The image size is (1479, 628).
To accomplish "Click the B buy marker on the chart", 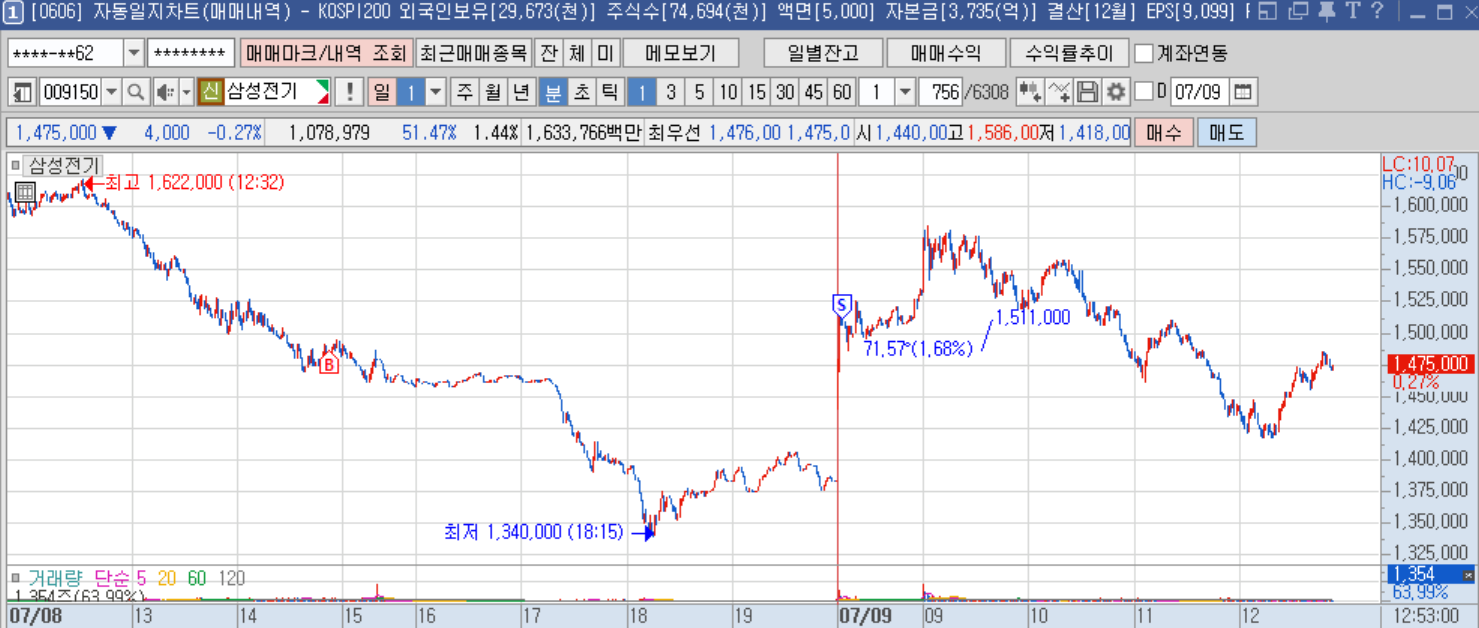I will tap(328, 366).
